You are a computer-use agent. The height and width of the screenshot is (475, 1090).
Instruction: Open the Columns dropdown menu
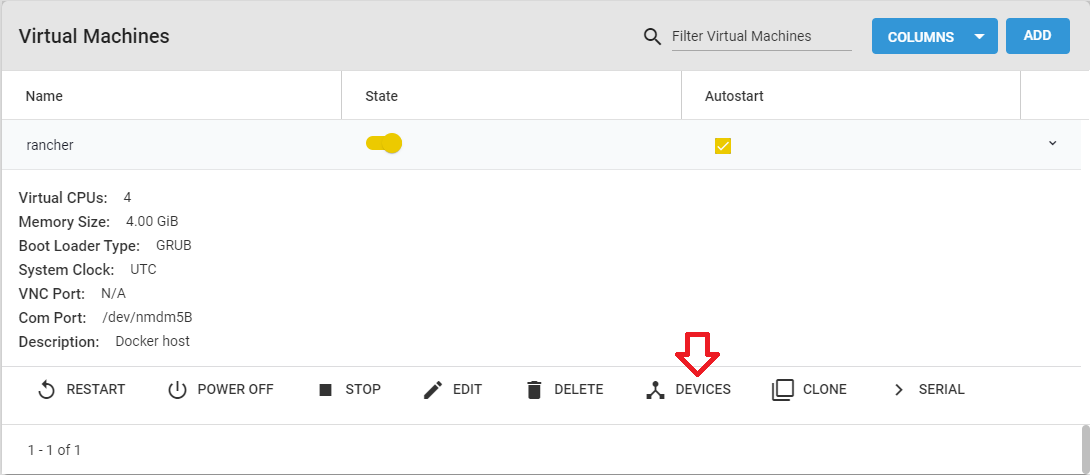click(920, 37)
